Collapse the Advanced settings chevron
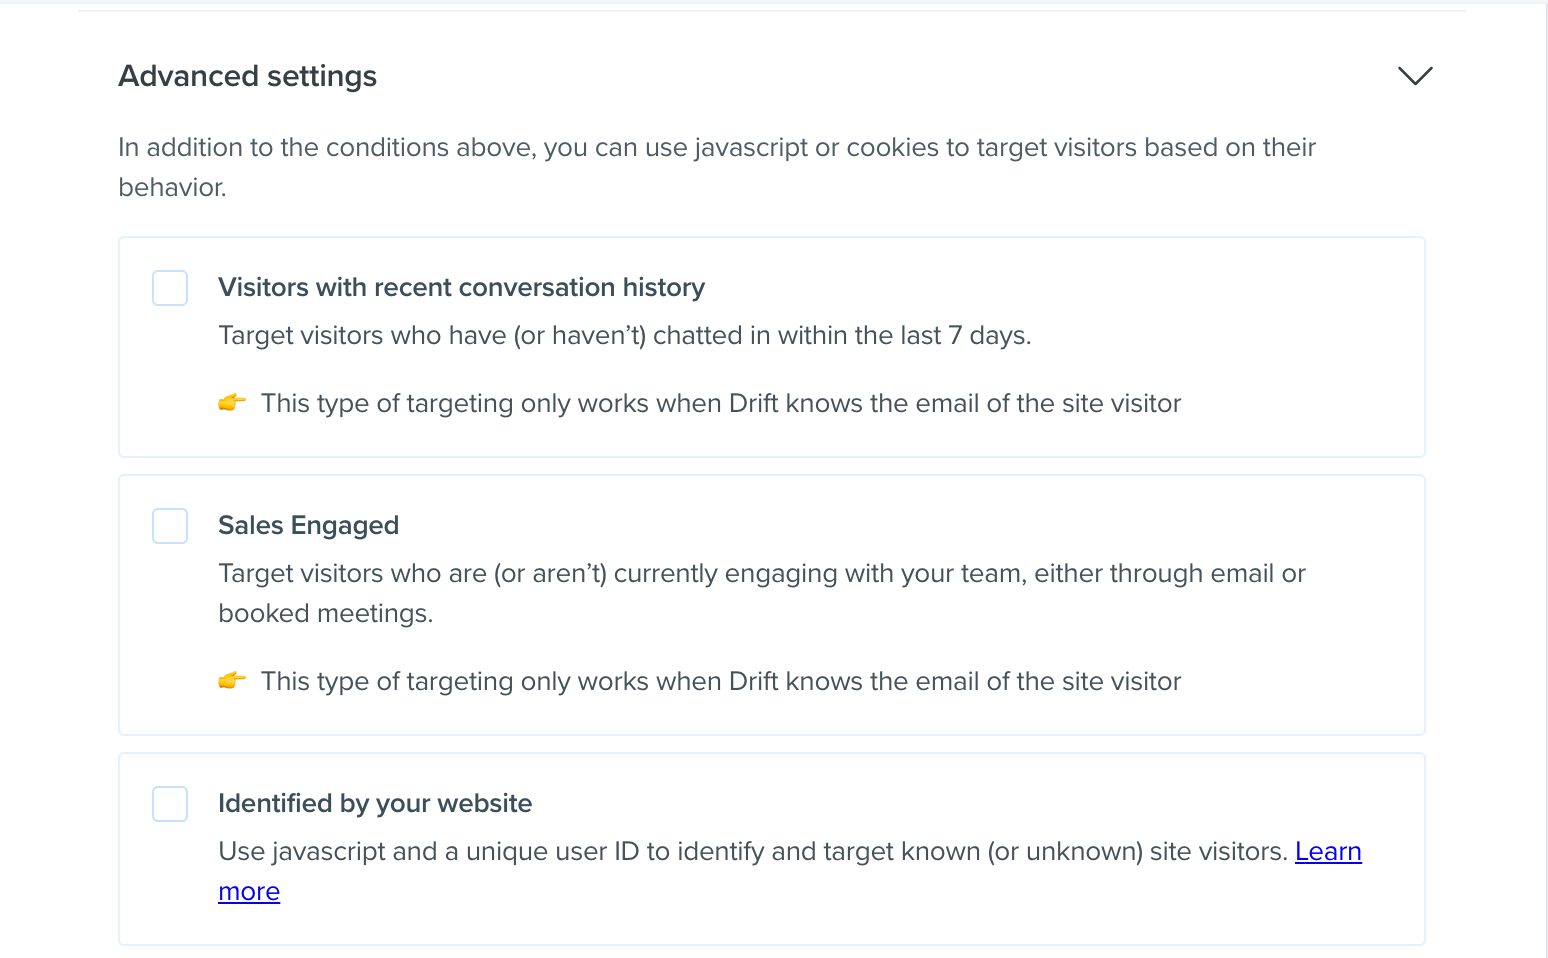1548x958 pixels. 1415,76
